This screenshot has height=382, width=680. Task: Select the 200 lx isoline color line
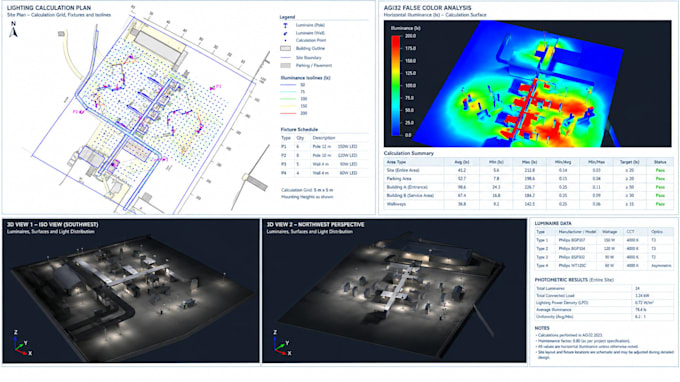[288, 114]
